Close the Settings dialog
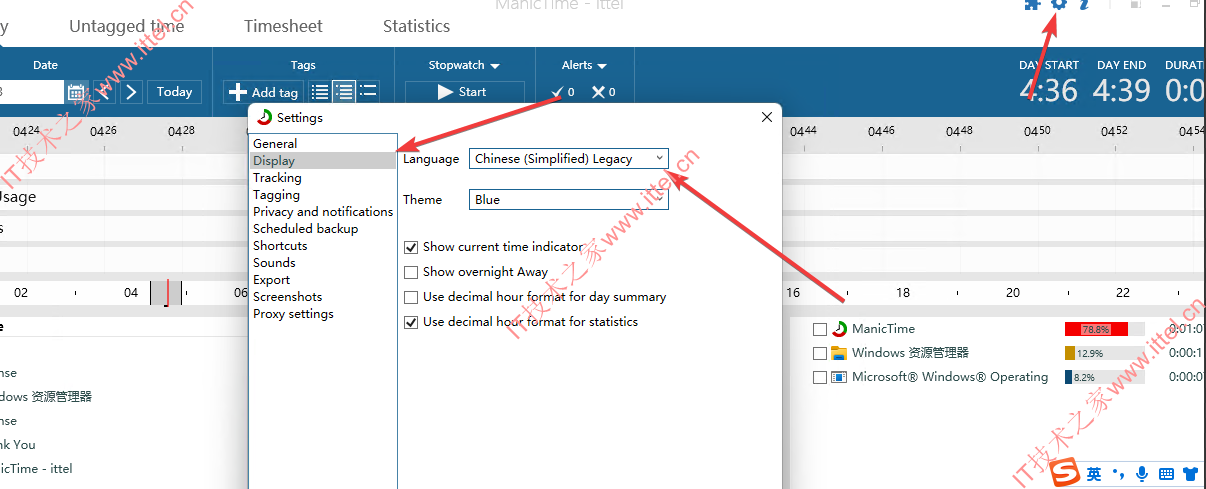 point(767,117)
